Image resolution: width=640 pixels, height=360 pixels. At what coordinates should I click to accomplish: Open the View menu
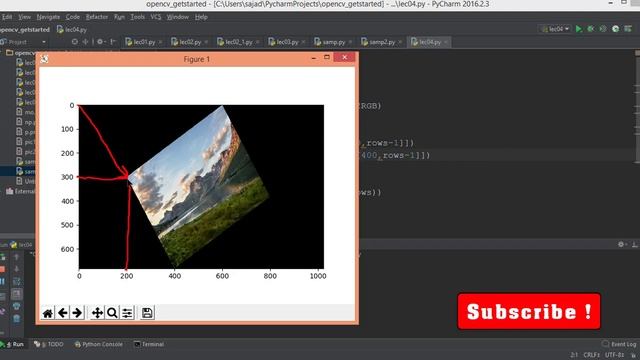[x=24, y=17]
